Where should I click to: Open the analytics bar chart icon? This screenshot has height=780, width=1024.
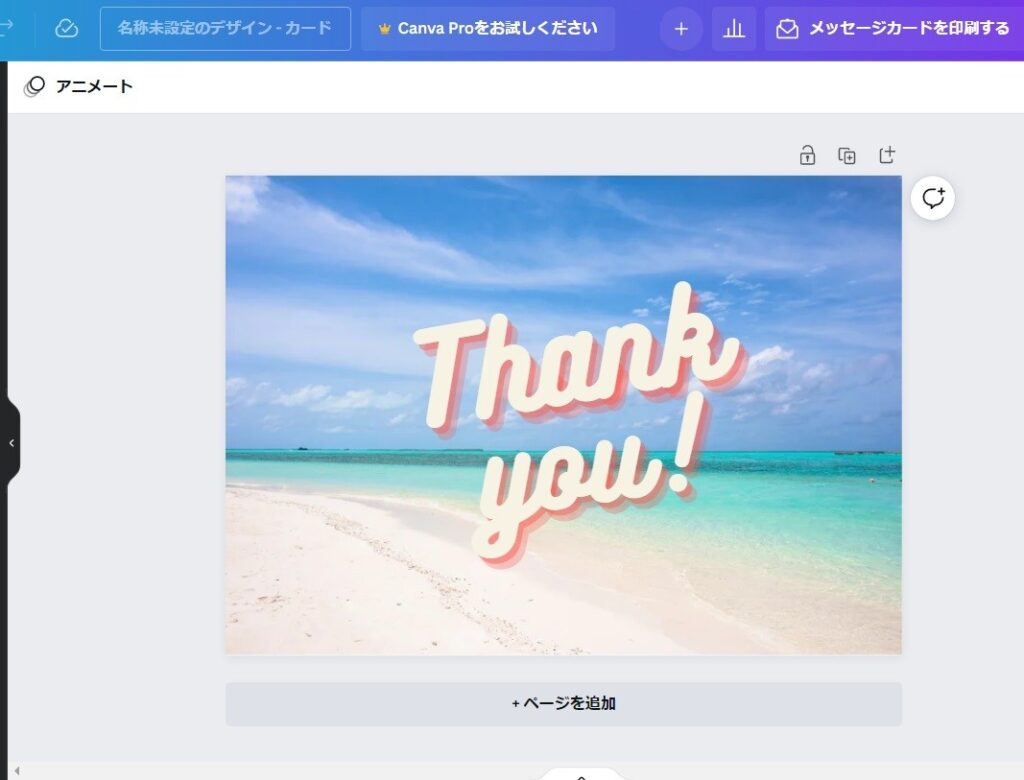[x=734, y=29]
